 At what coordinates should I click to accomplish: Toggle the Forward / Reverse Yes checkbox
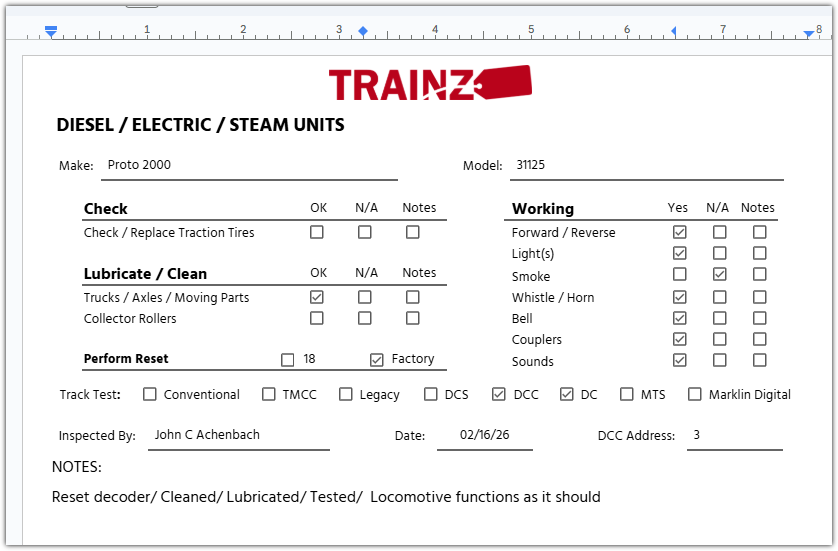click(680, 232)
